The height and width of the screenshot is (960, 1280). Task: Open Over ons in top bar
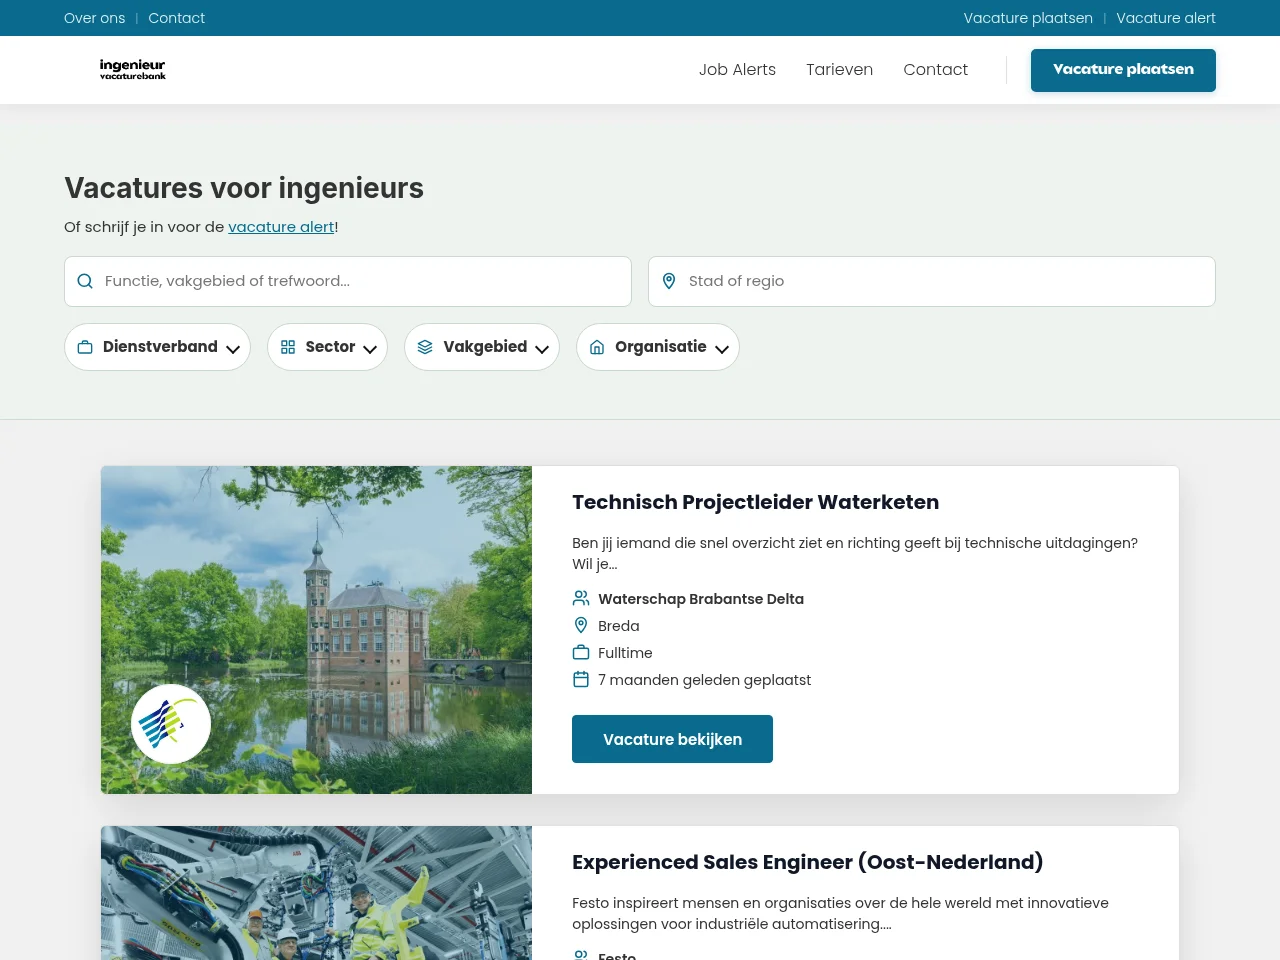(x=95, y=18)
